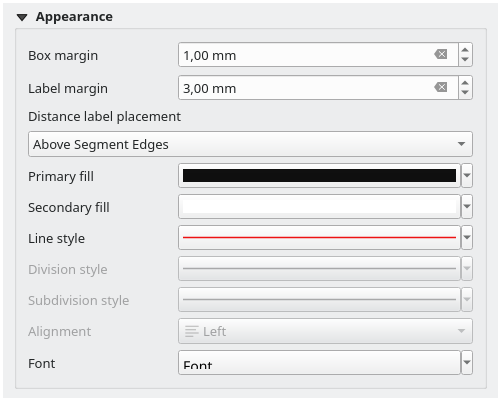Increase Label margin with up arrow
501x405 pixels.
(465, 83)
